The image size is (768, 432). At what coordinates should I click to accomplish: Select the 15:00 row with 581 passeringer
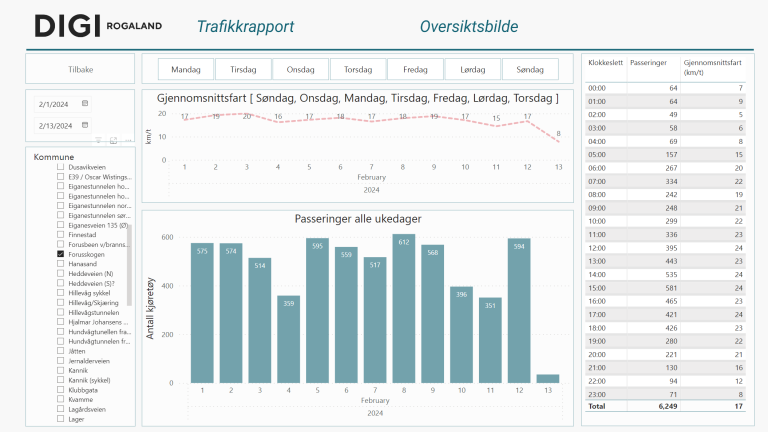point(665,288)
